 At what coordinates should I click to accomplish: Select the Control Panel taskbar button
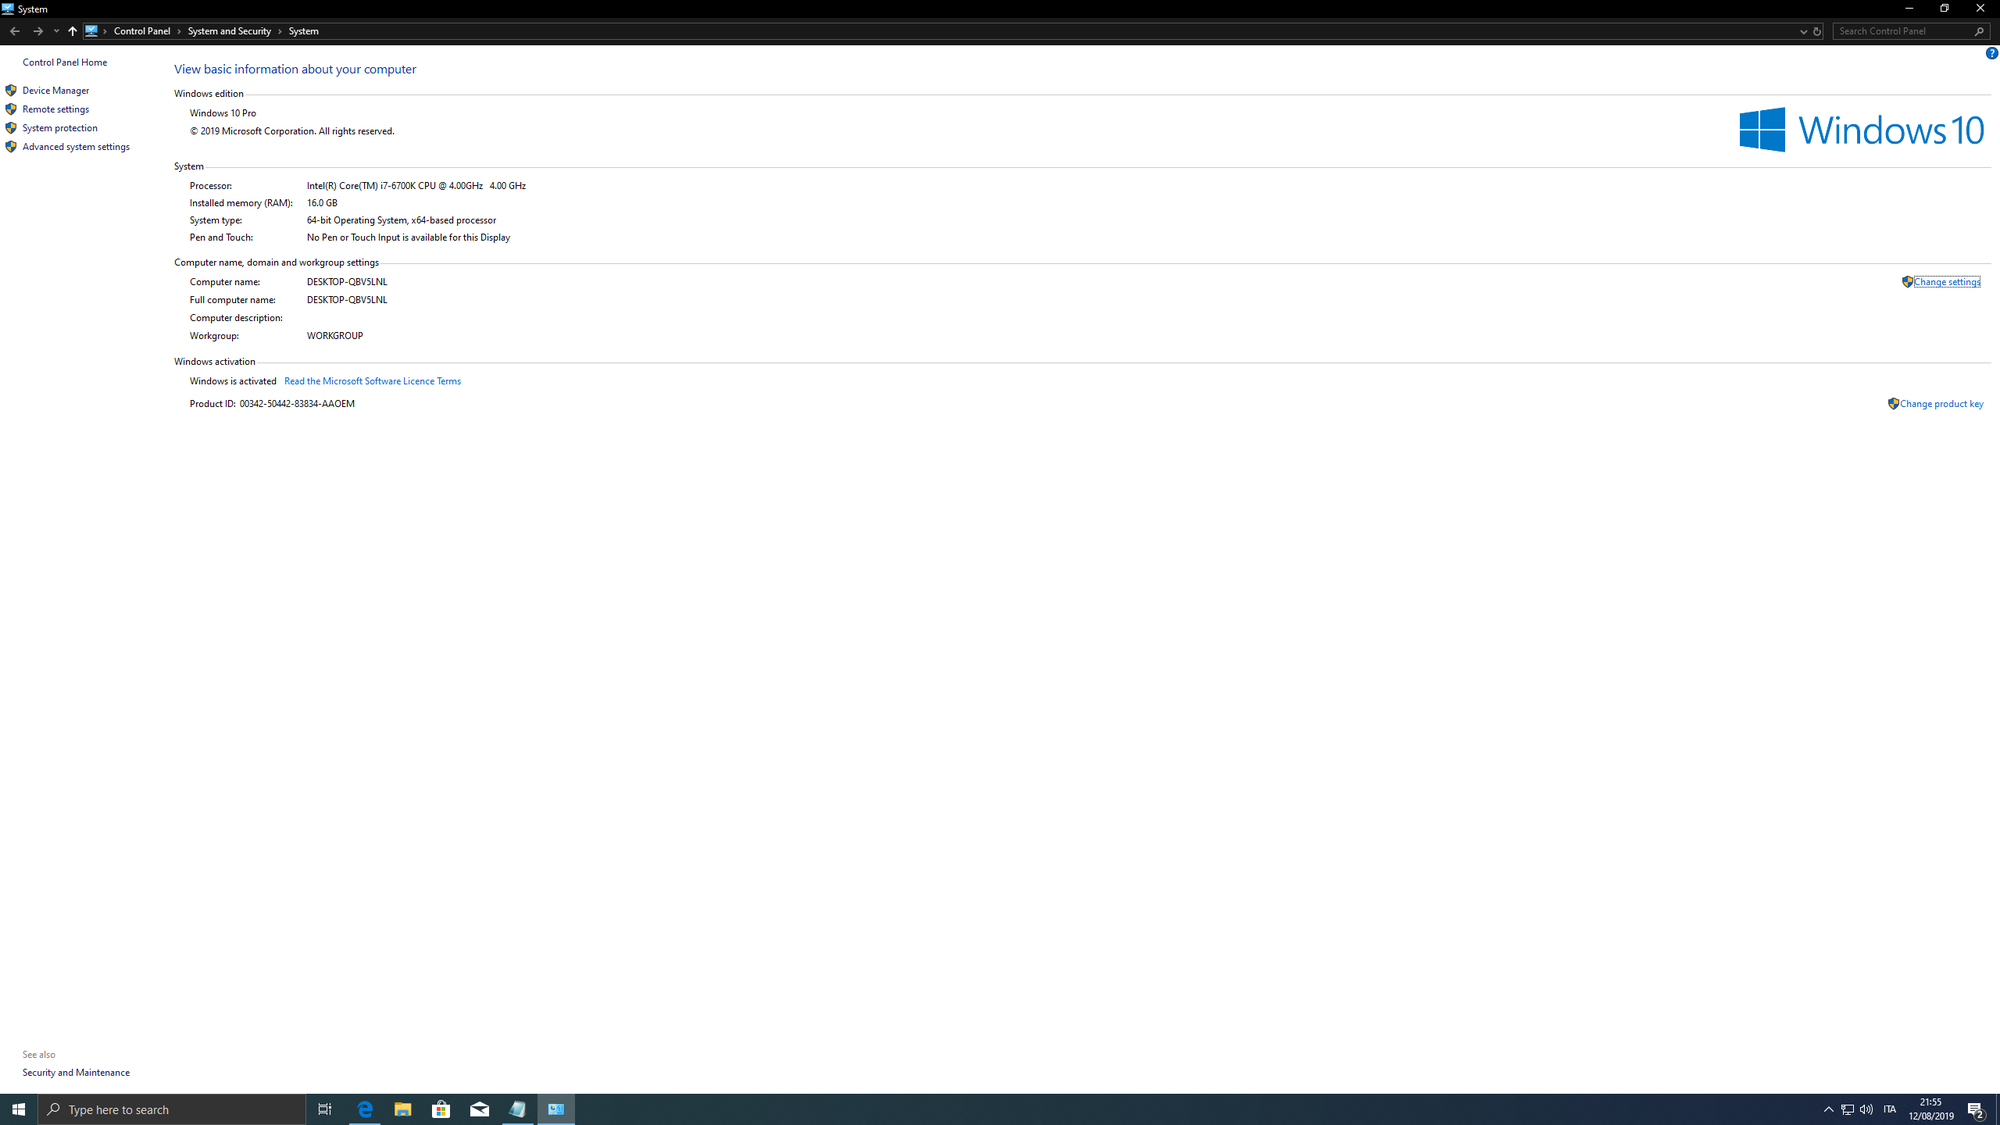point(556,1109)
